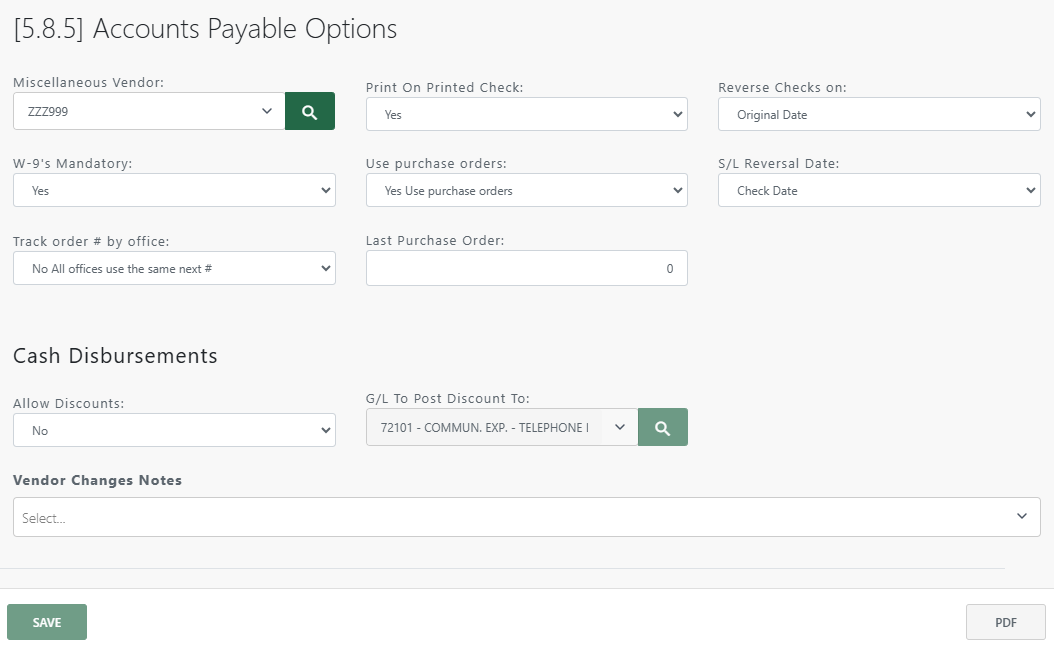Expand the G/L To Post Discount To dropdown

[x=501, y=427]
